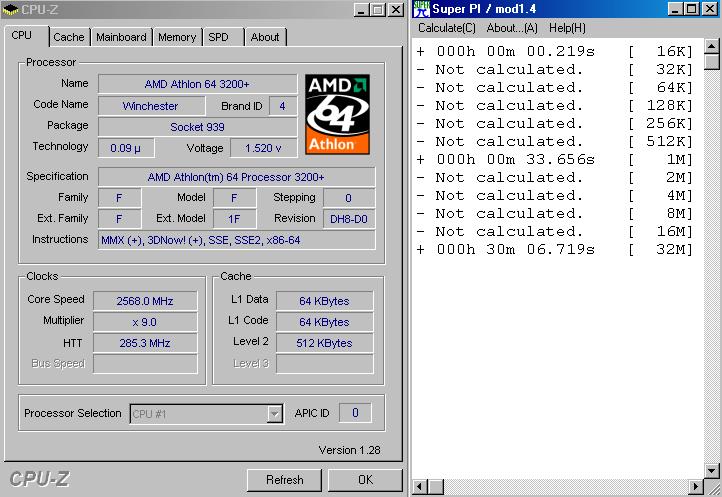Viewport: 722px width, 497px height.
Task: Click the Code Name value Winchester
Action: [151, 106]
